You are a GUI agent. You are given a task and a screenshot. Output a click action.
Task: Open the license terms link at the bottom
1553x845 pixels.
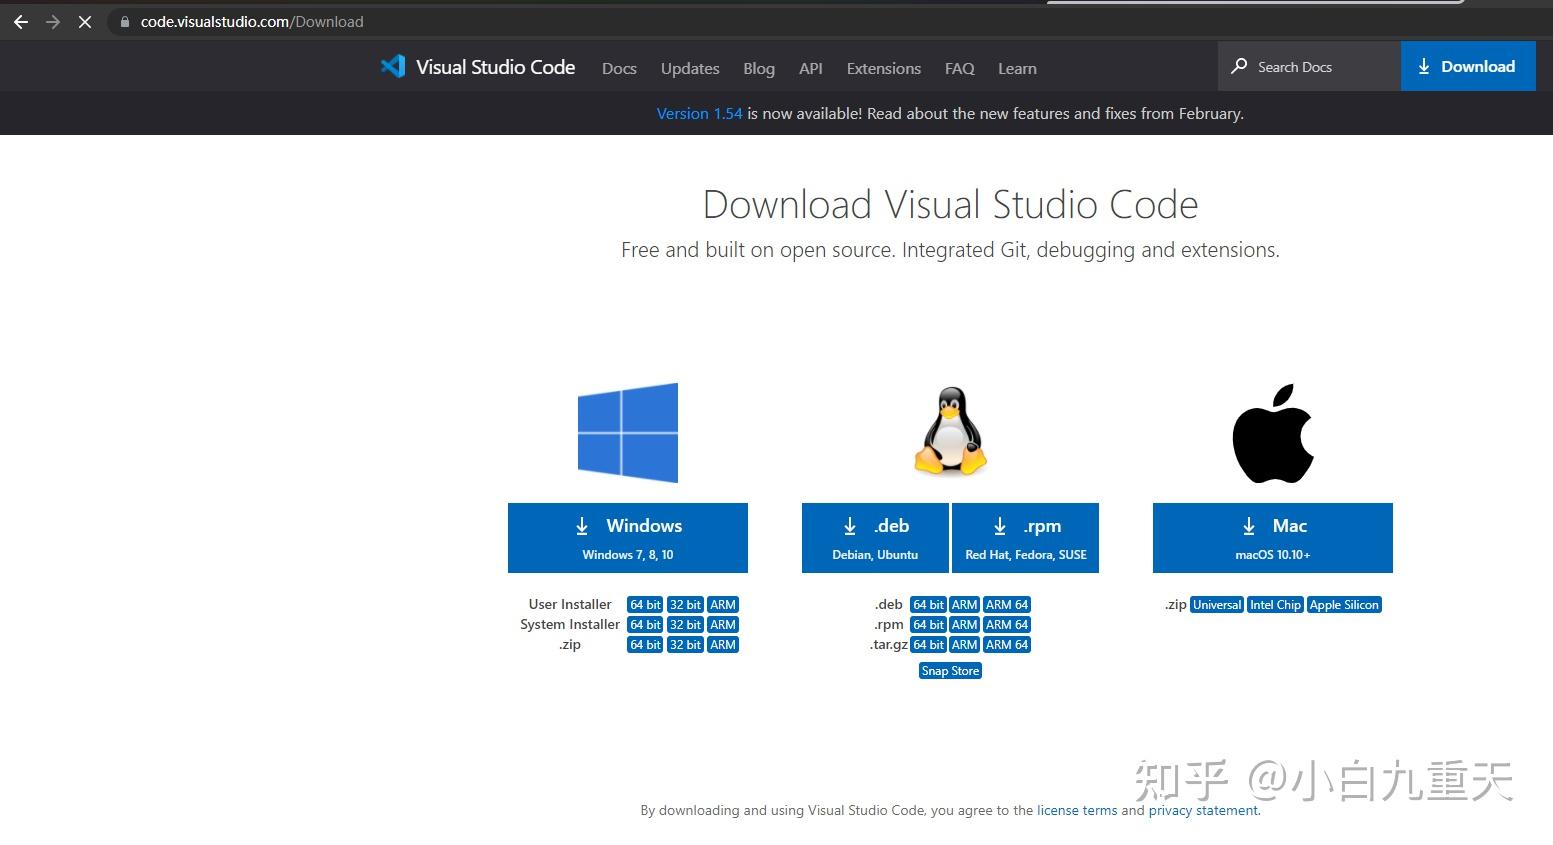pyautogui.click(x=1076, y=810)
